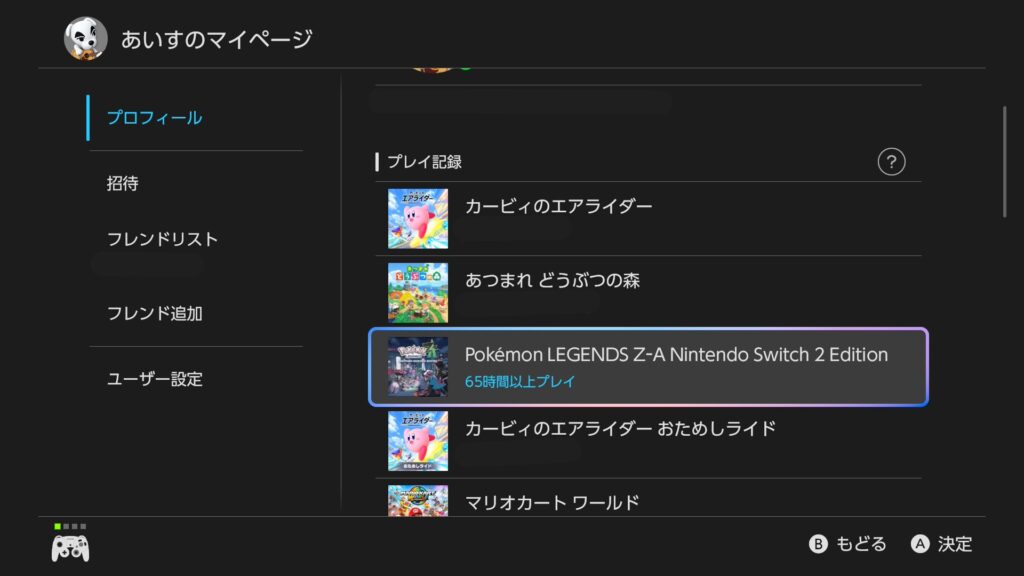Click the もどる back label
Image resolution: width=1024 pixels, height=576 pixels.
pyautogui.click(x=860, y=544)
